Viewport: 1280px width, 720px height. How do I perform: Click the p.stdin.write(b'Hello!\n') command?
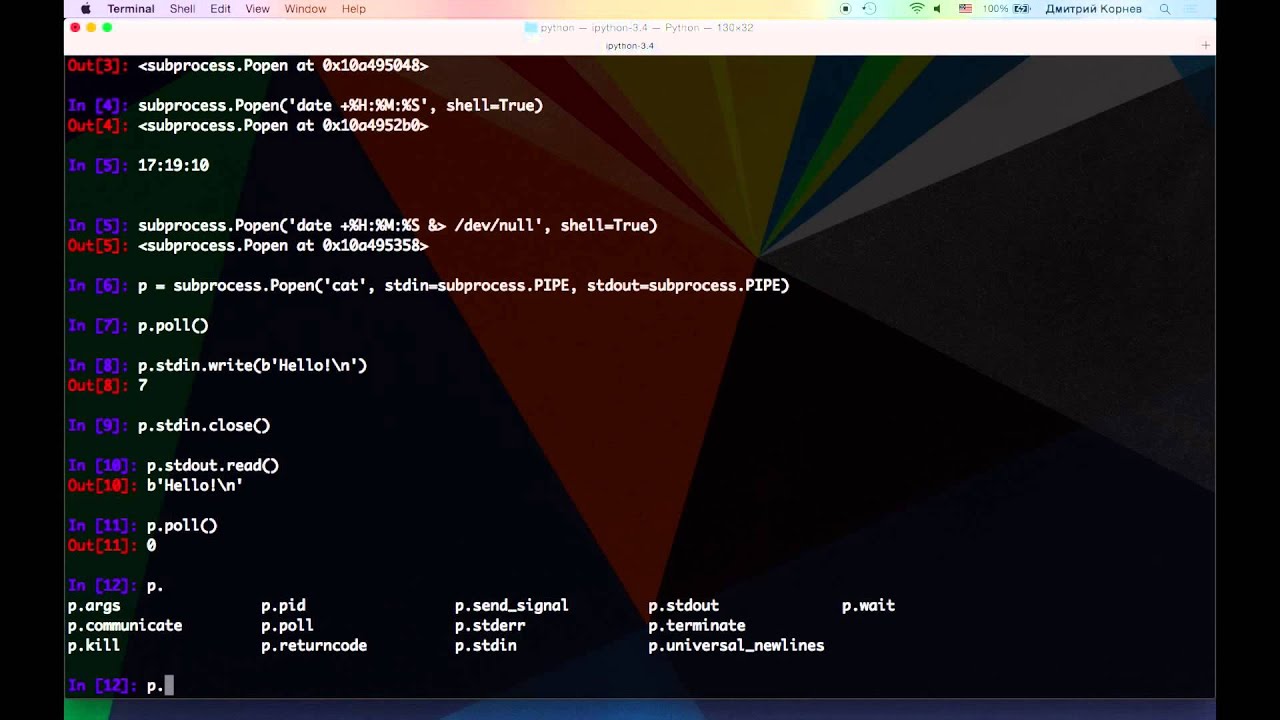coord(253,365)
